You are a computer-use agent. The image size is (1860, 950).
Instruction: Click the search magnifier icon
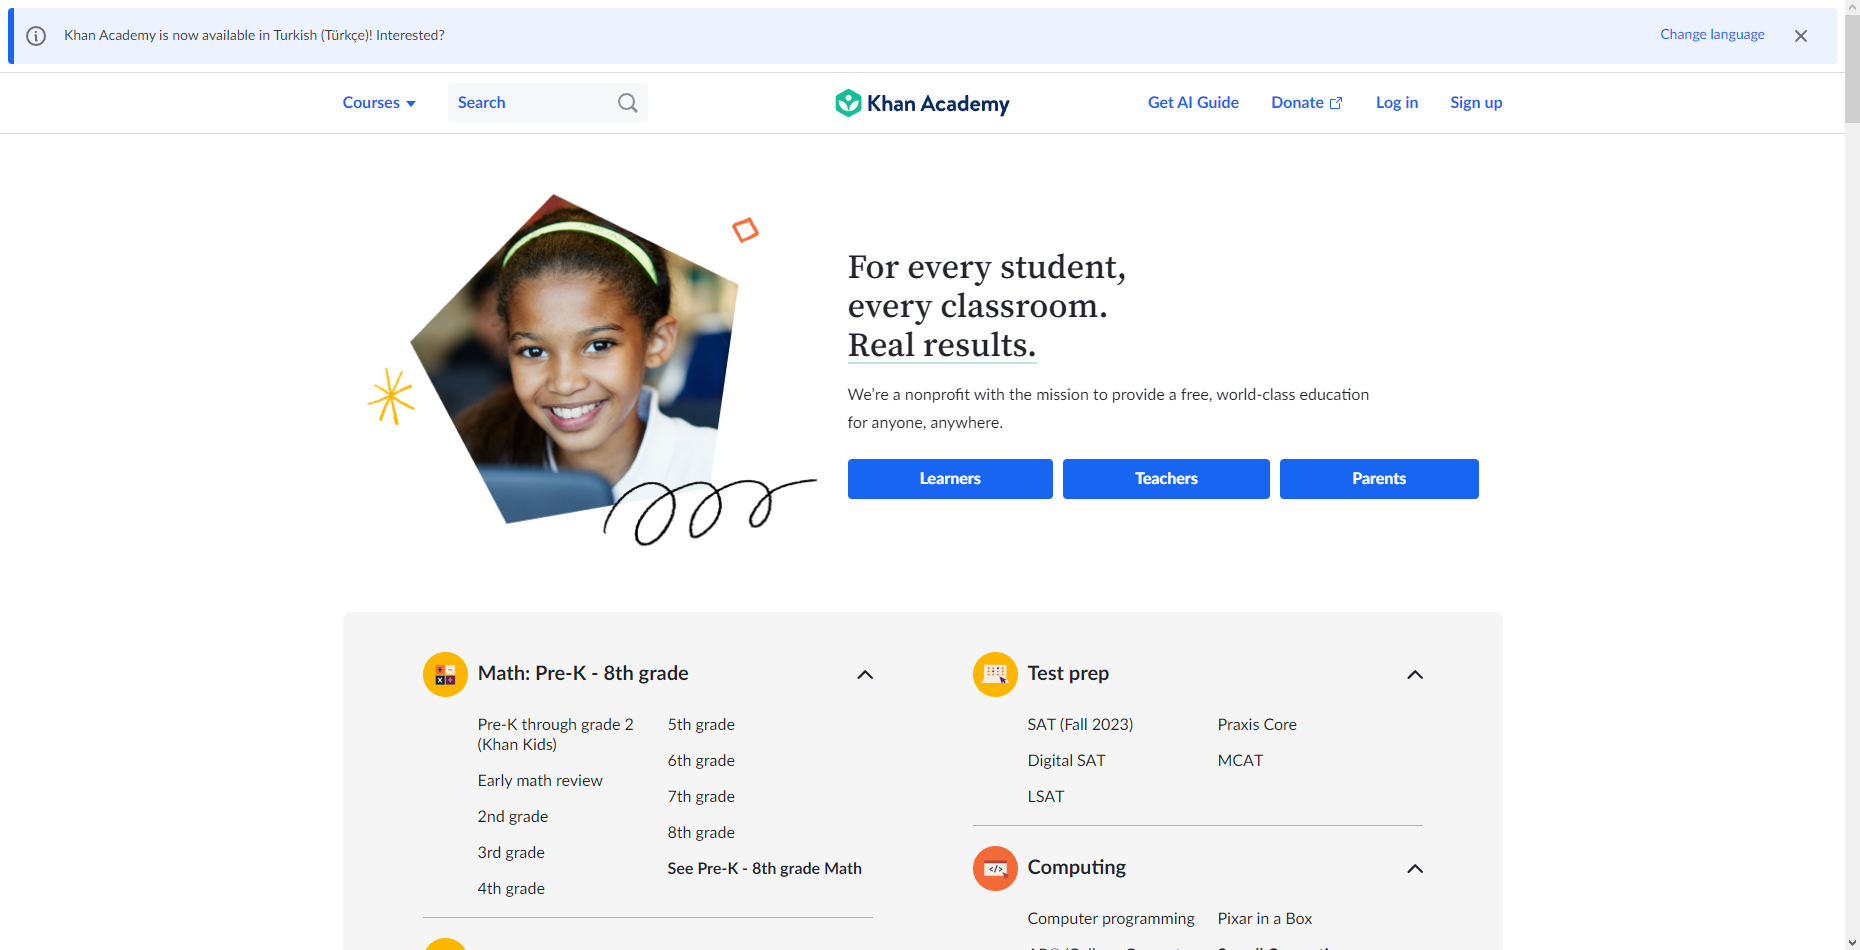[x=627, y=103]
